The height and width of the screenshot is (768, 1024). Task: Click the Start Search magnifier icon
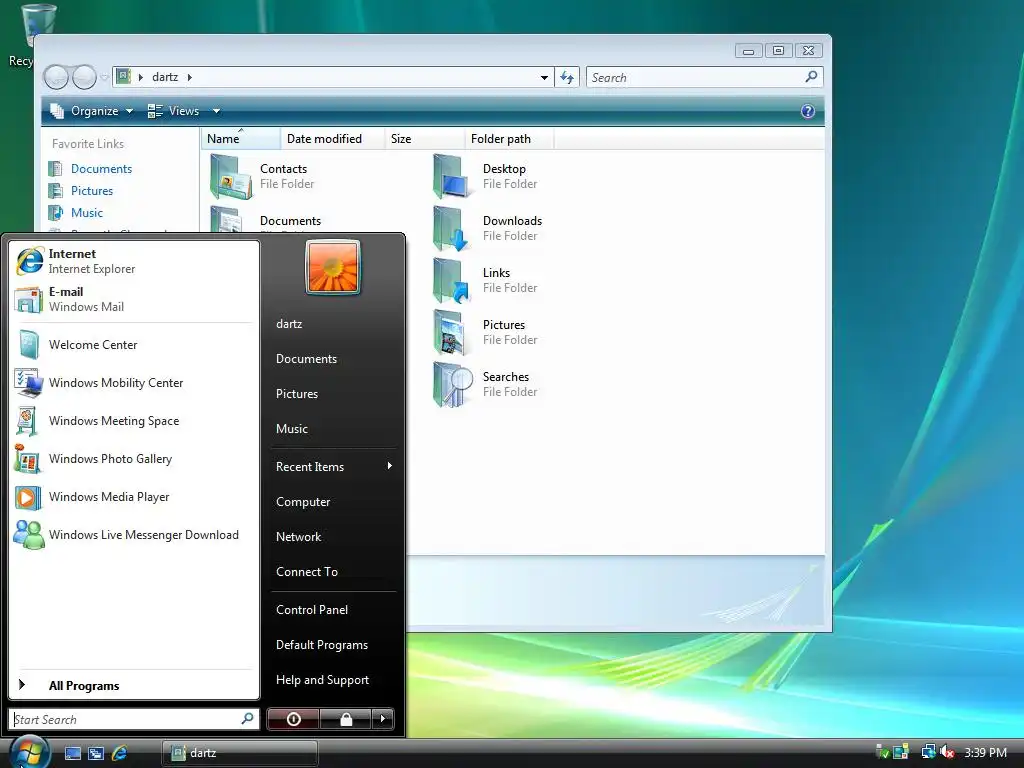(247, 718)
